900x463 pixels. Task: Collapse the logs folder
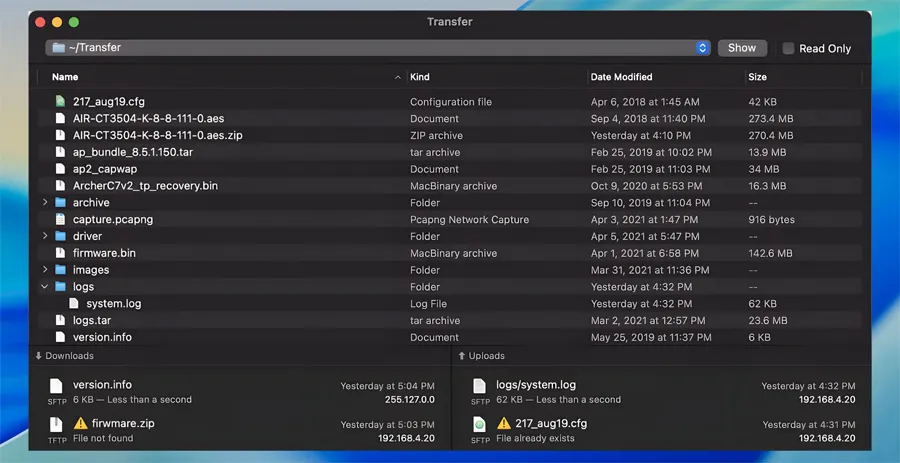click(x=45, y=287)
